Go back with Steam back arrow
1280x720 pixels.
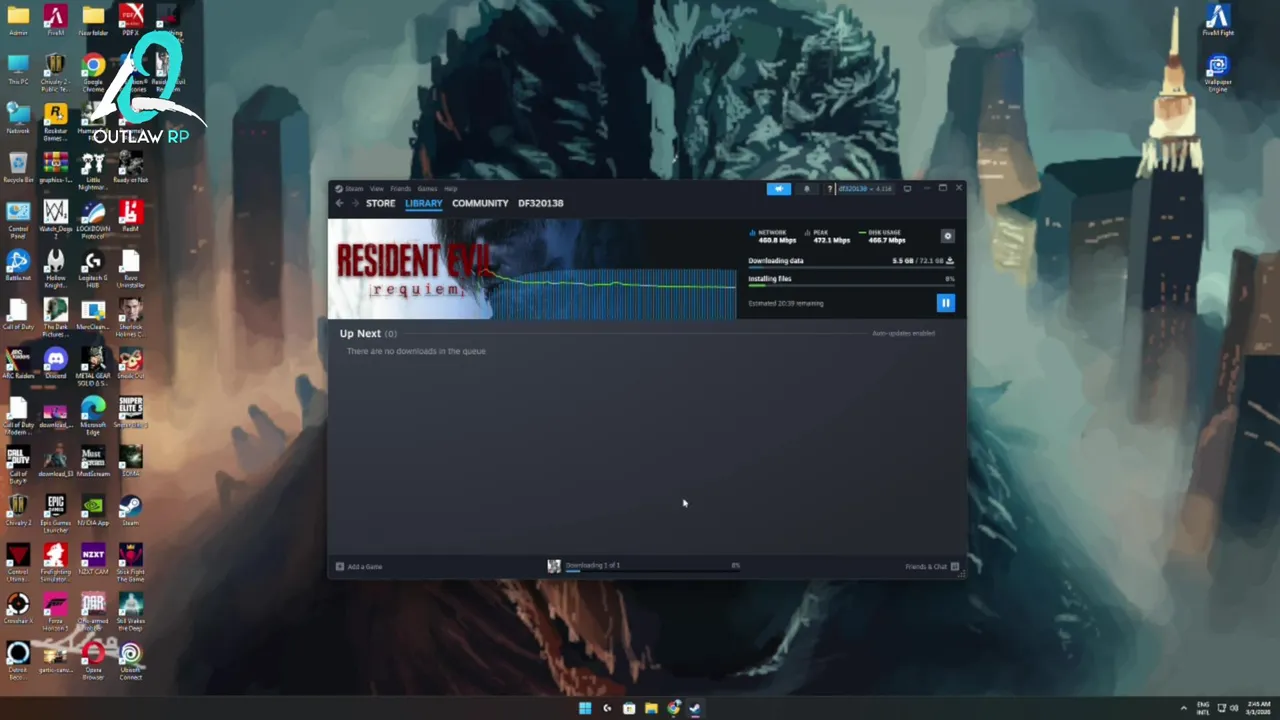[340, 203]
